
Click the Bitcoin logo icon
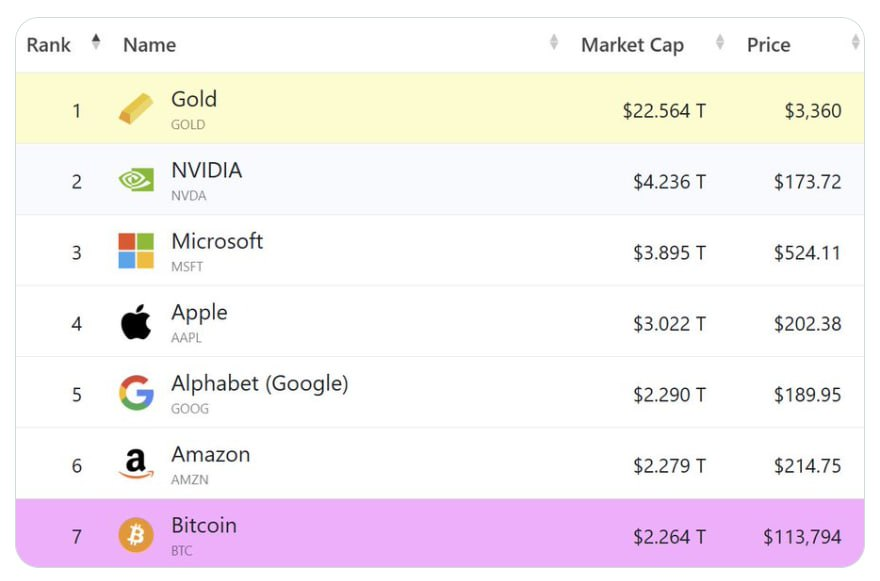click(x=136, y=535)
